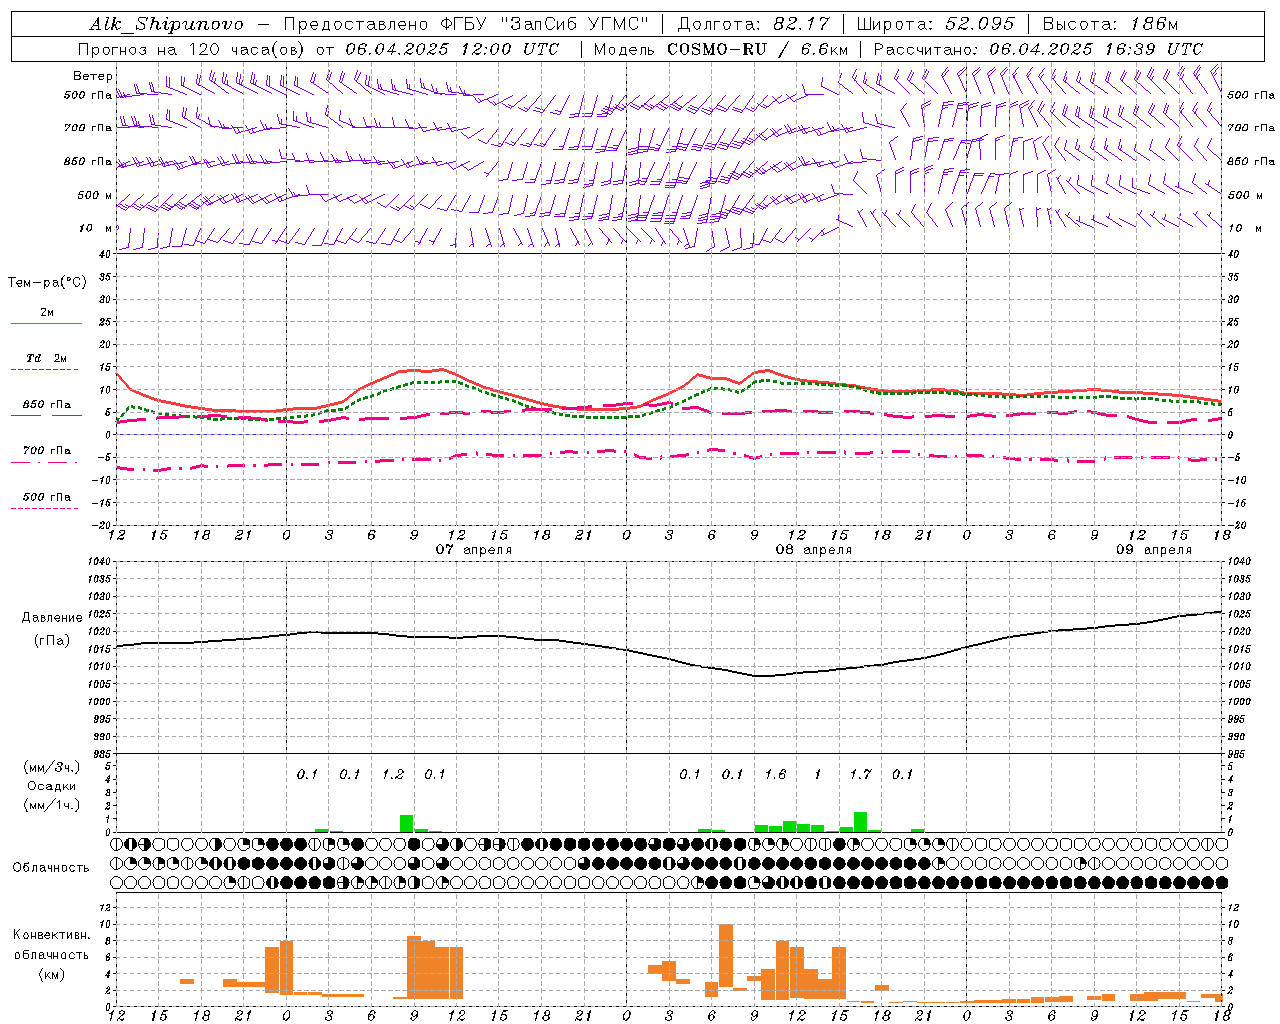Click the Облачность cloudiness label
This screenshot has width=1280, height=1024.
click(51, 867)
